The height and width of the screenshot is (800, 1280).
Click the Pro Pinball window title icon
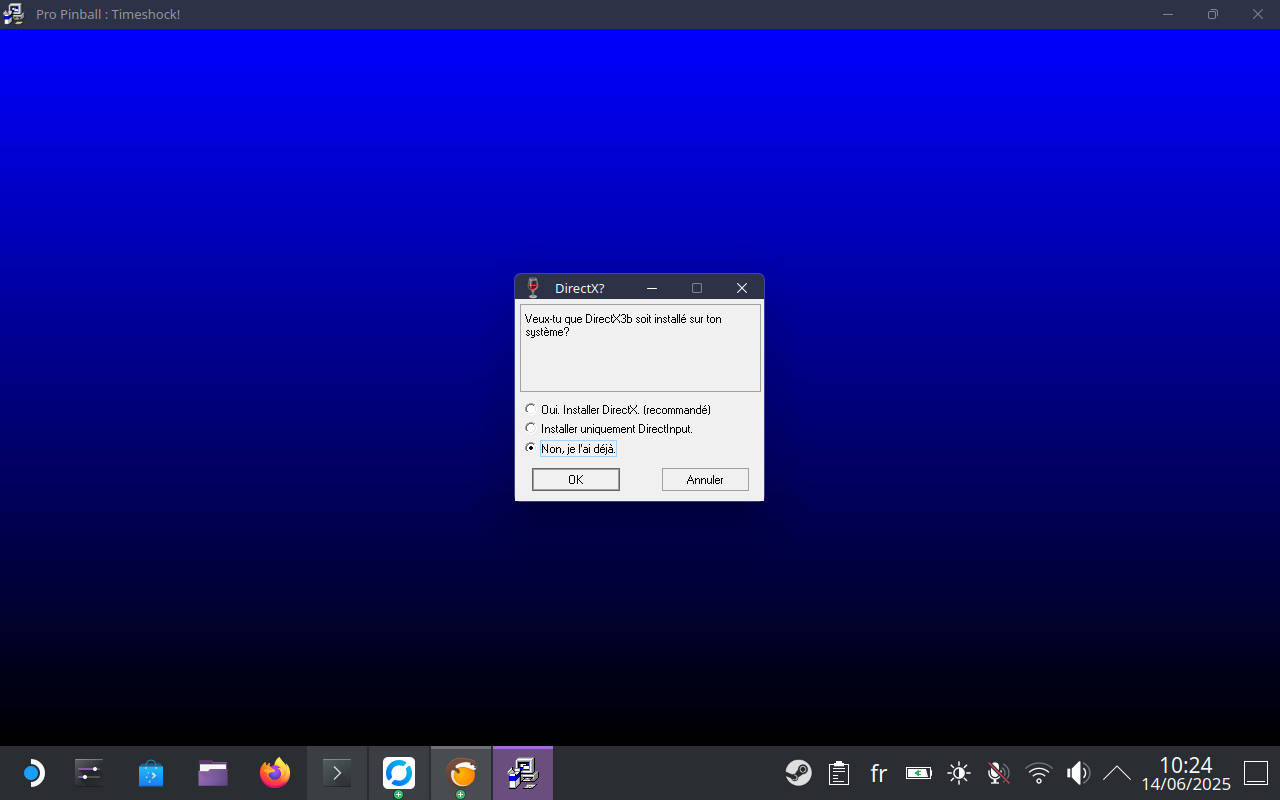(x=14, y=14)
